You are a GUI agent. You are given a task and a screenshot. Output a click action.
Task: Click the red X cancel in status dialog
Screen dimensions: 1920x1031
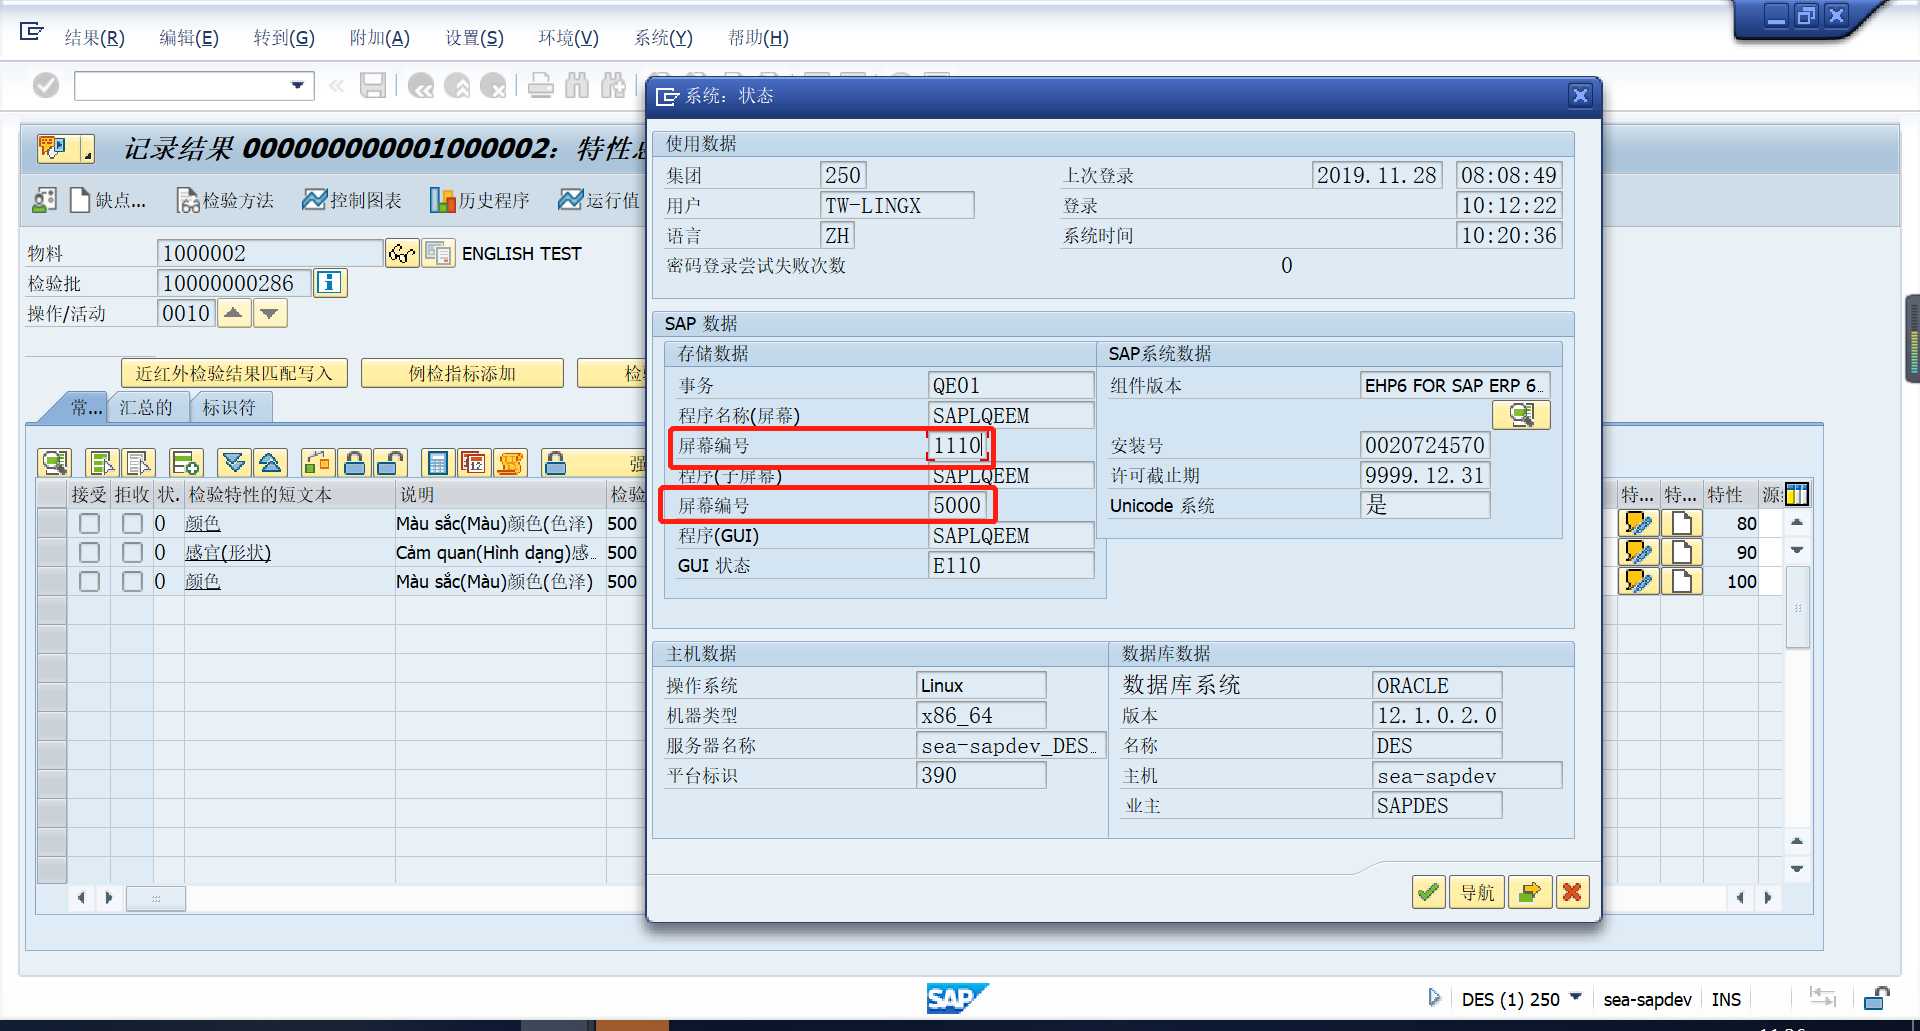click(x=1573, y=892)
